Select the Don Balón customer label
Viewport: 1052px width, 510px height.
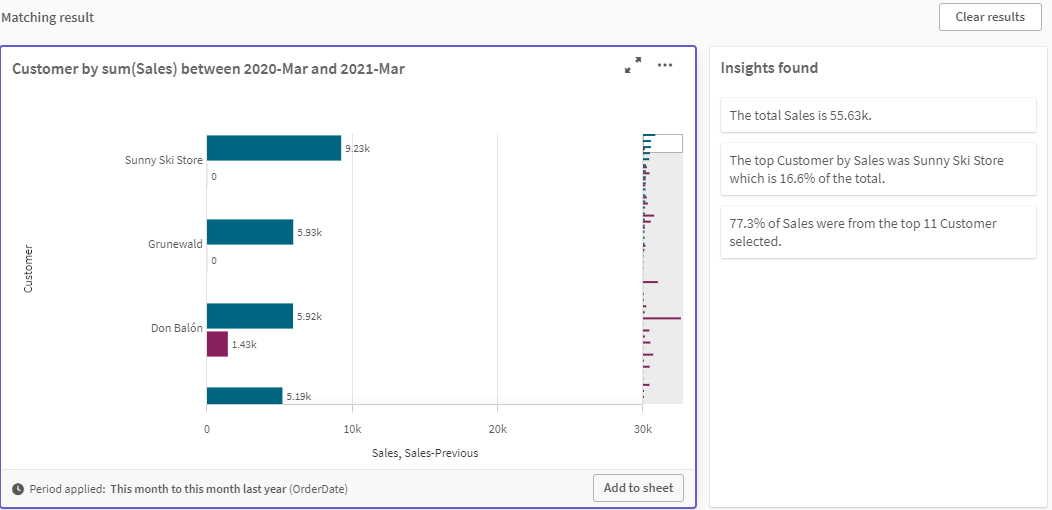176,328
